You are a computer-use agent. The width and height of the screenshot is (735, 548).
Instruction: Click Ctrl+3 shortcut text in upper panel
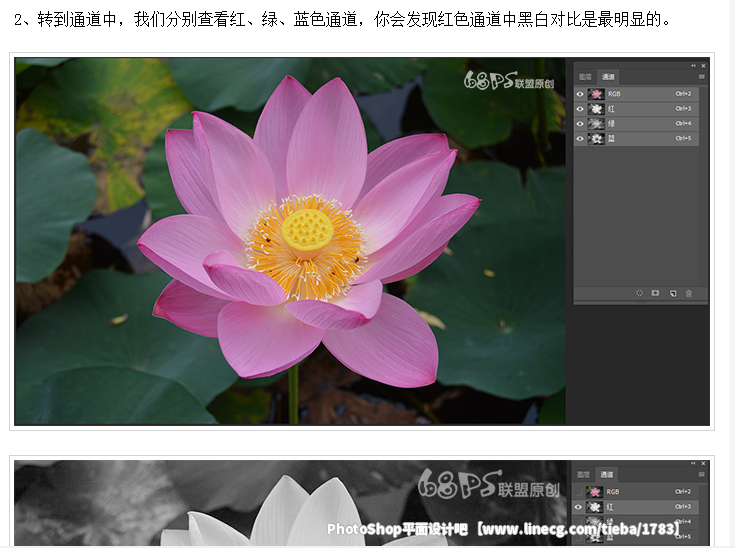pos(683,109)
